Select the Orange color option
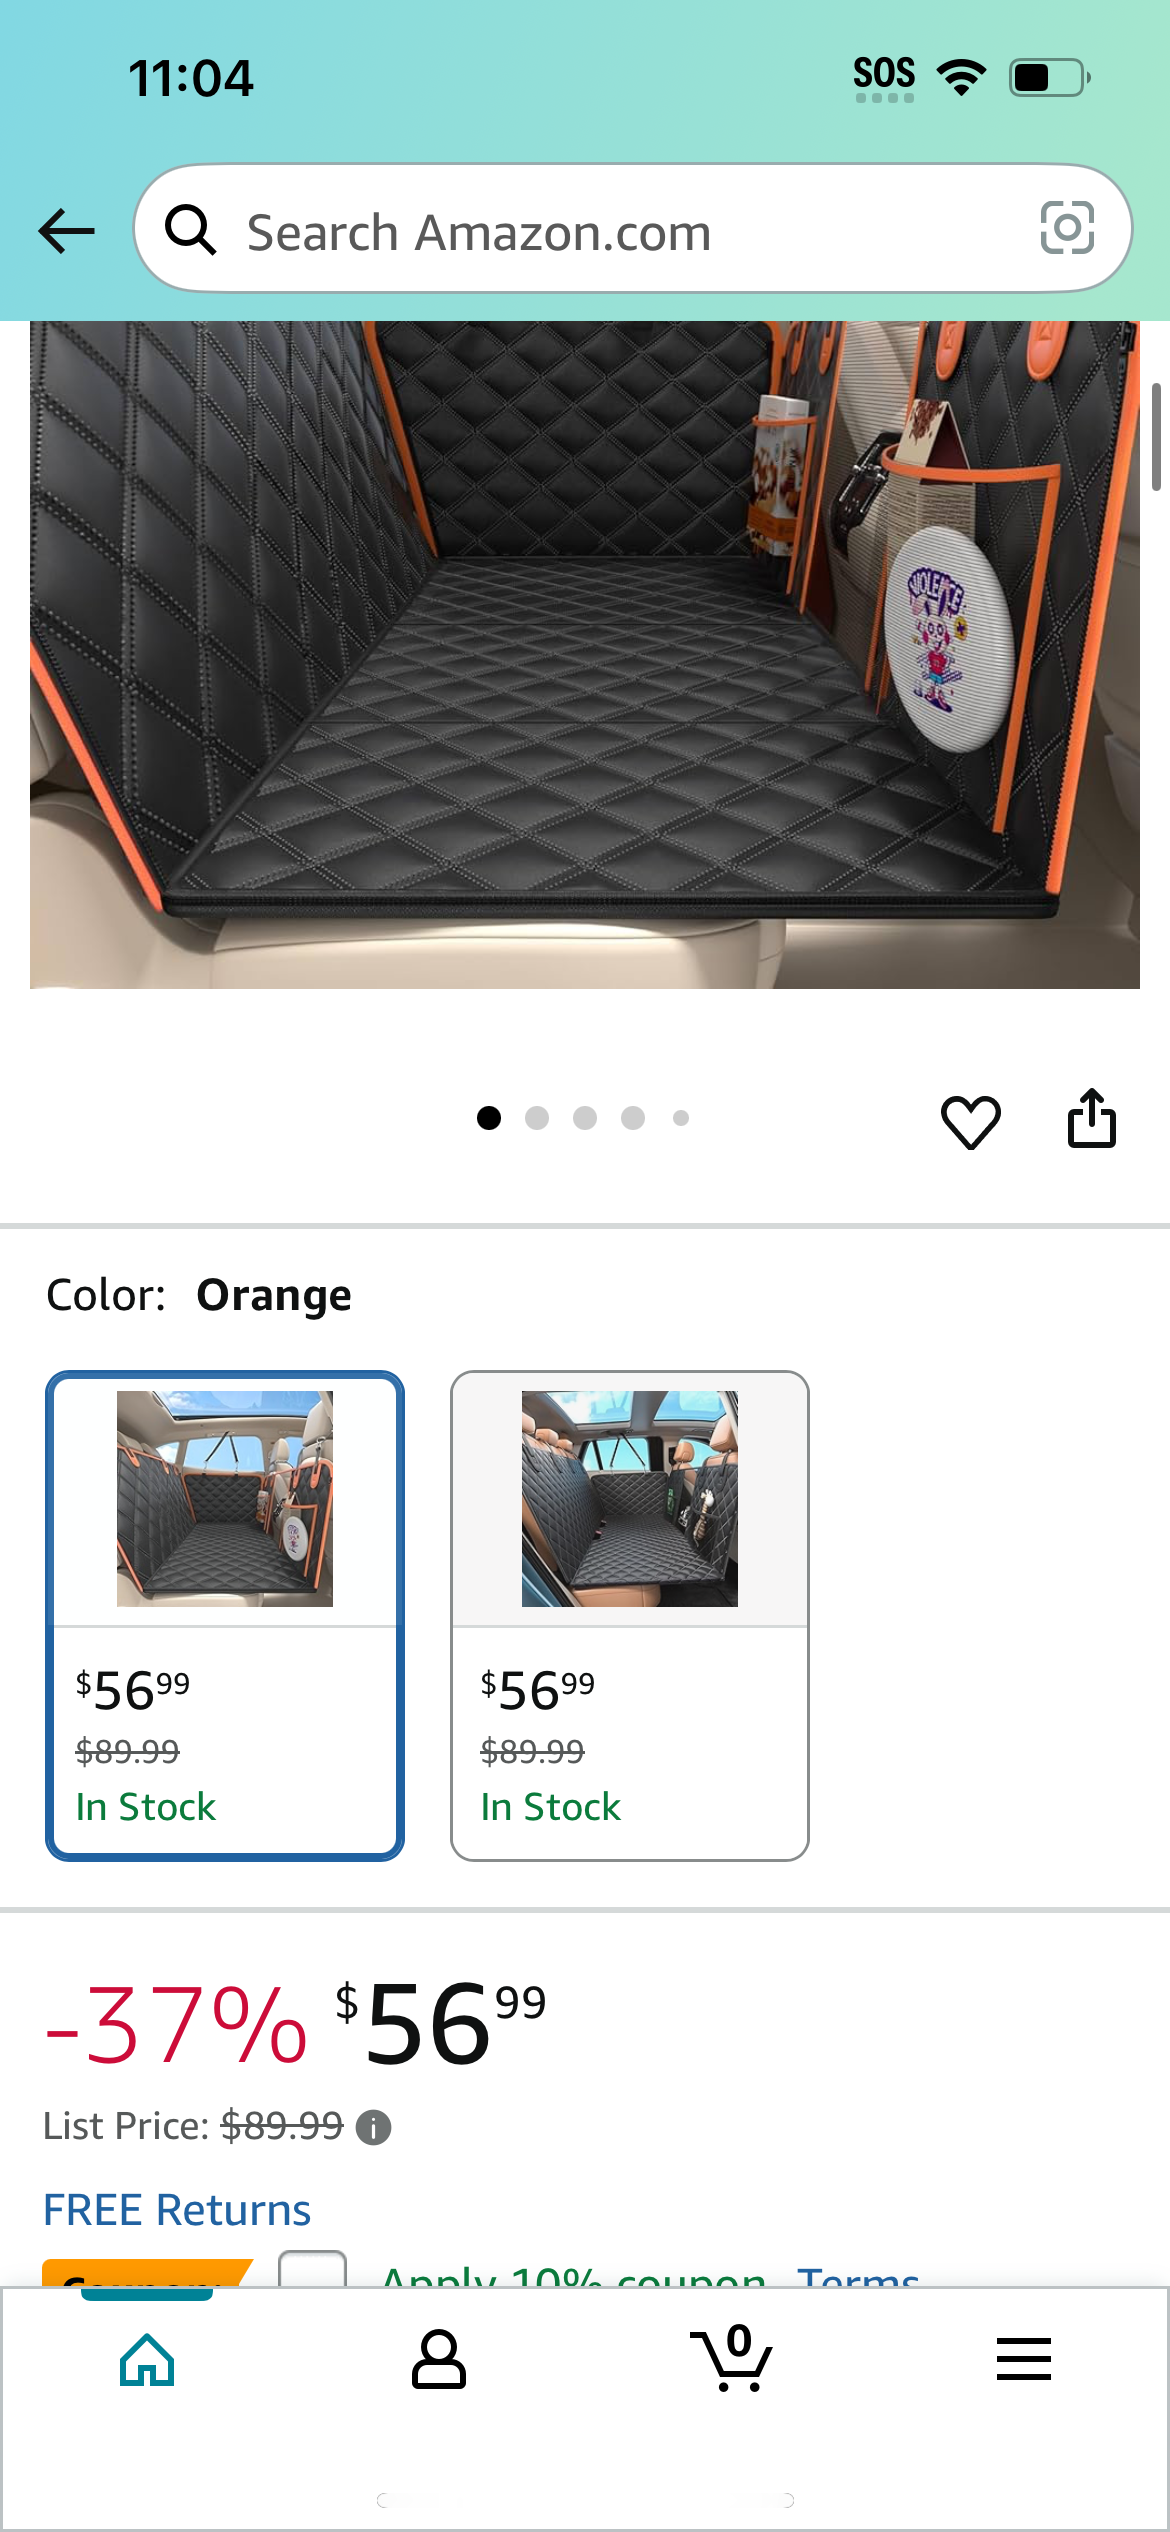The height and width of the screenshot is (2532, 1170). tap(225, 1616)
